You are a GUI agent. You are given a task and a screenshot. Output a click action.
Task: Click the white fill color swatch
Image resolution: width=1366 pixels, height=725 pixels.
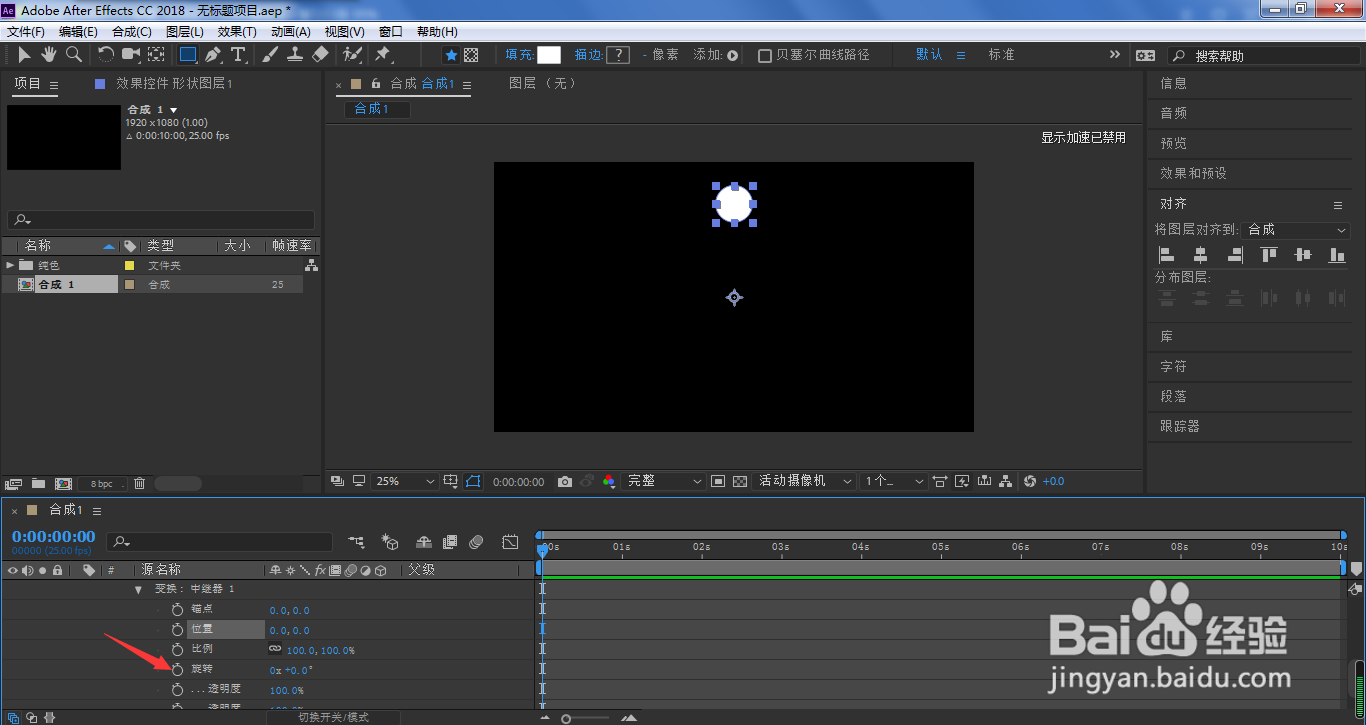click(x=549, y=55)
